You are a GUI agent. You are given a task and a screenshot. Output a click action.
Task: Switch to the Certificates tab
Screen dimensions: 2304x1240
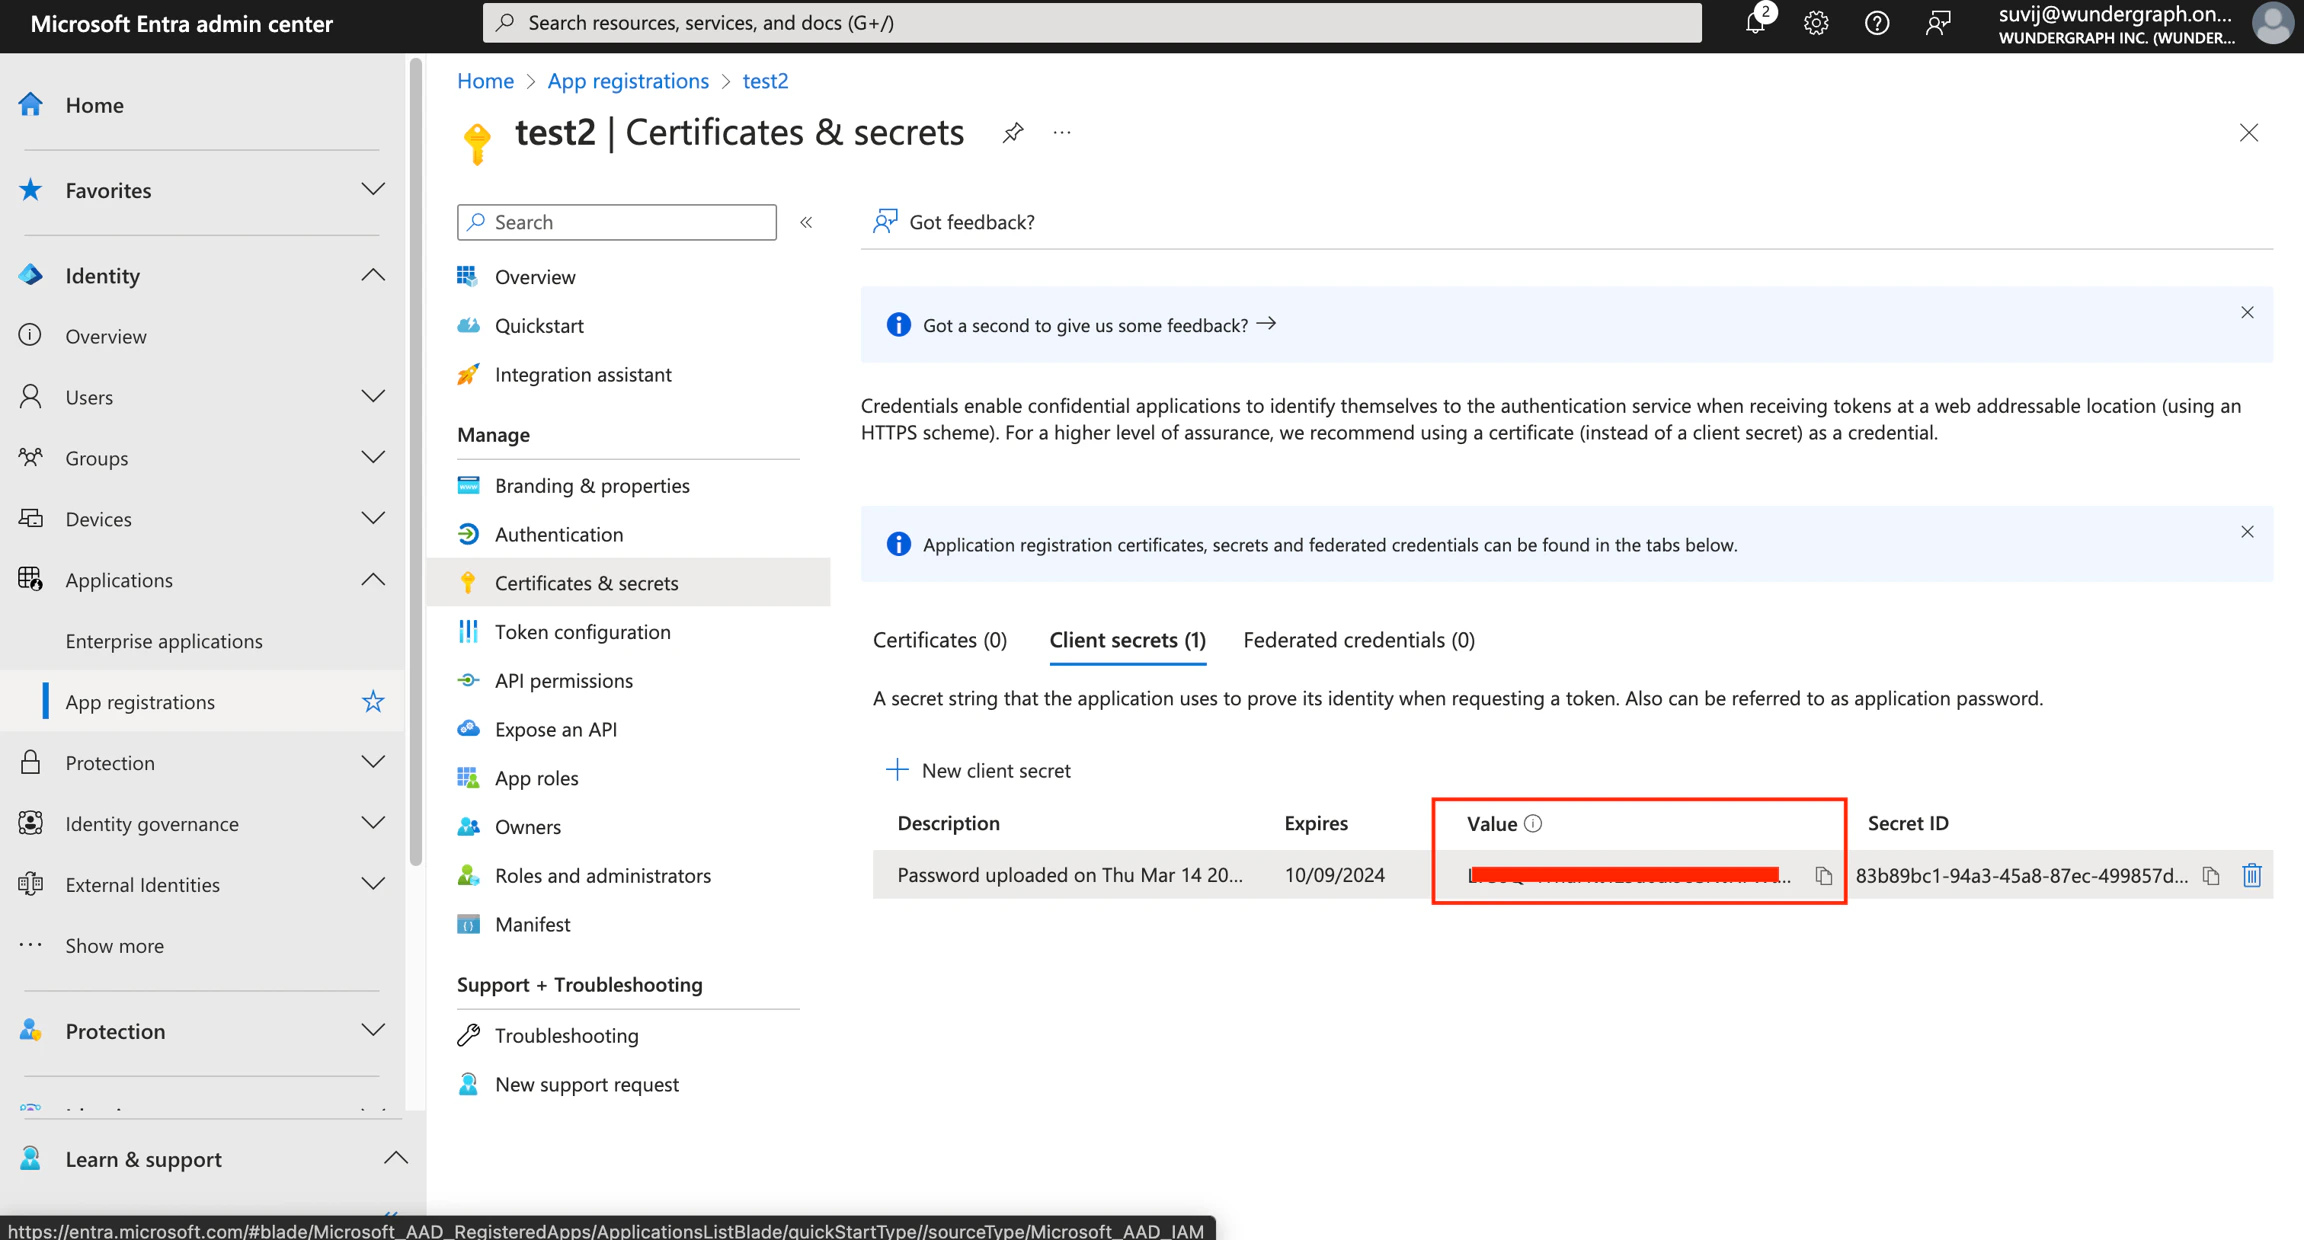pyautogui.click(x=938, y=640)
